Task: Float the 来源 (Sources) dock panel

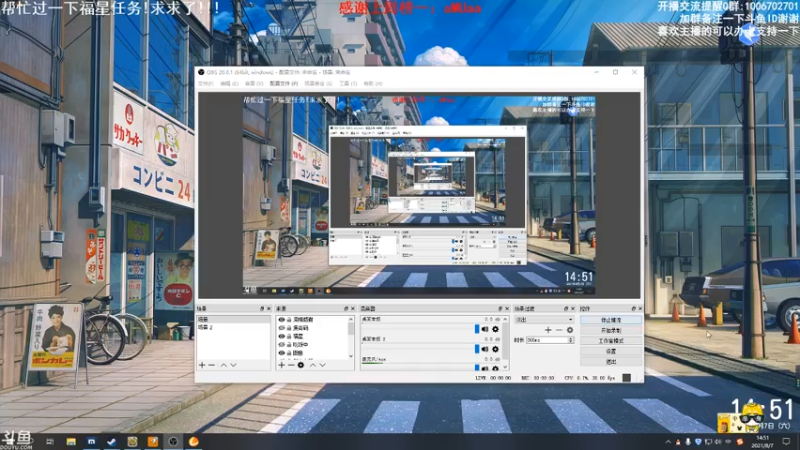Action: pyautogui.click(x=346, y=309)
